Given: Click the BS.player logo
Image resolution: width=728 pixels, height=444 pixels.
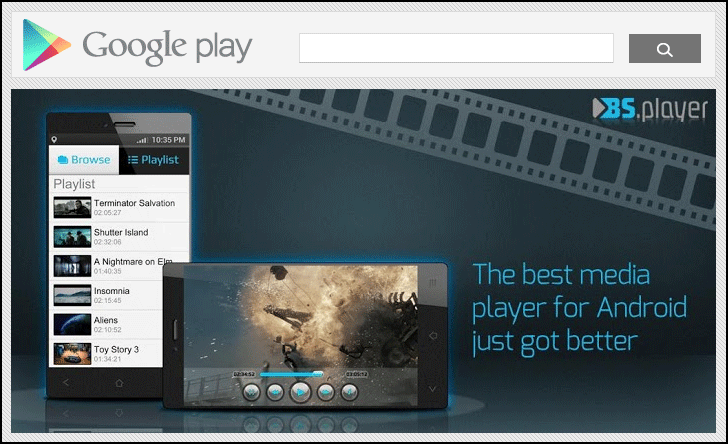Looking at the screenshot, I should coord(650,108).
